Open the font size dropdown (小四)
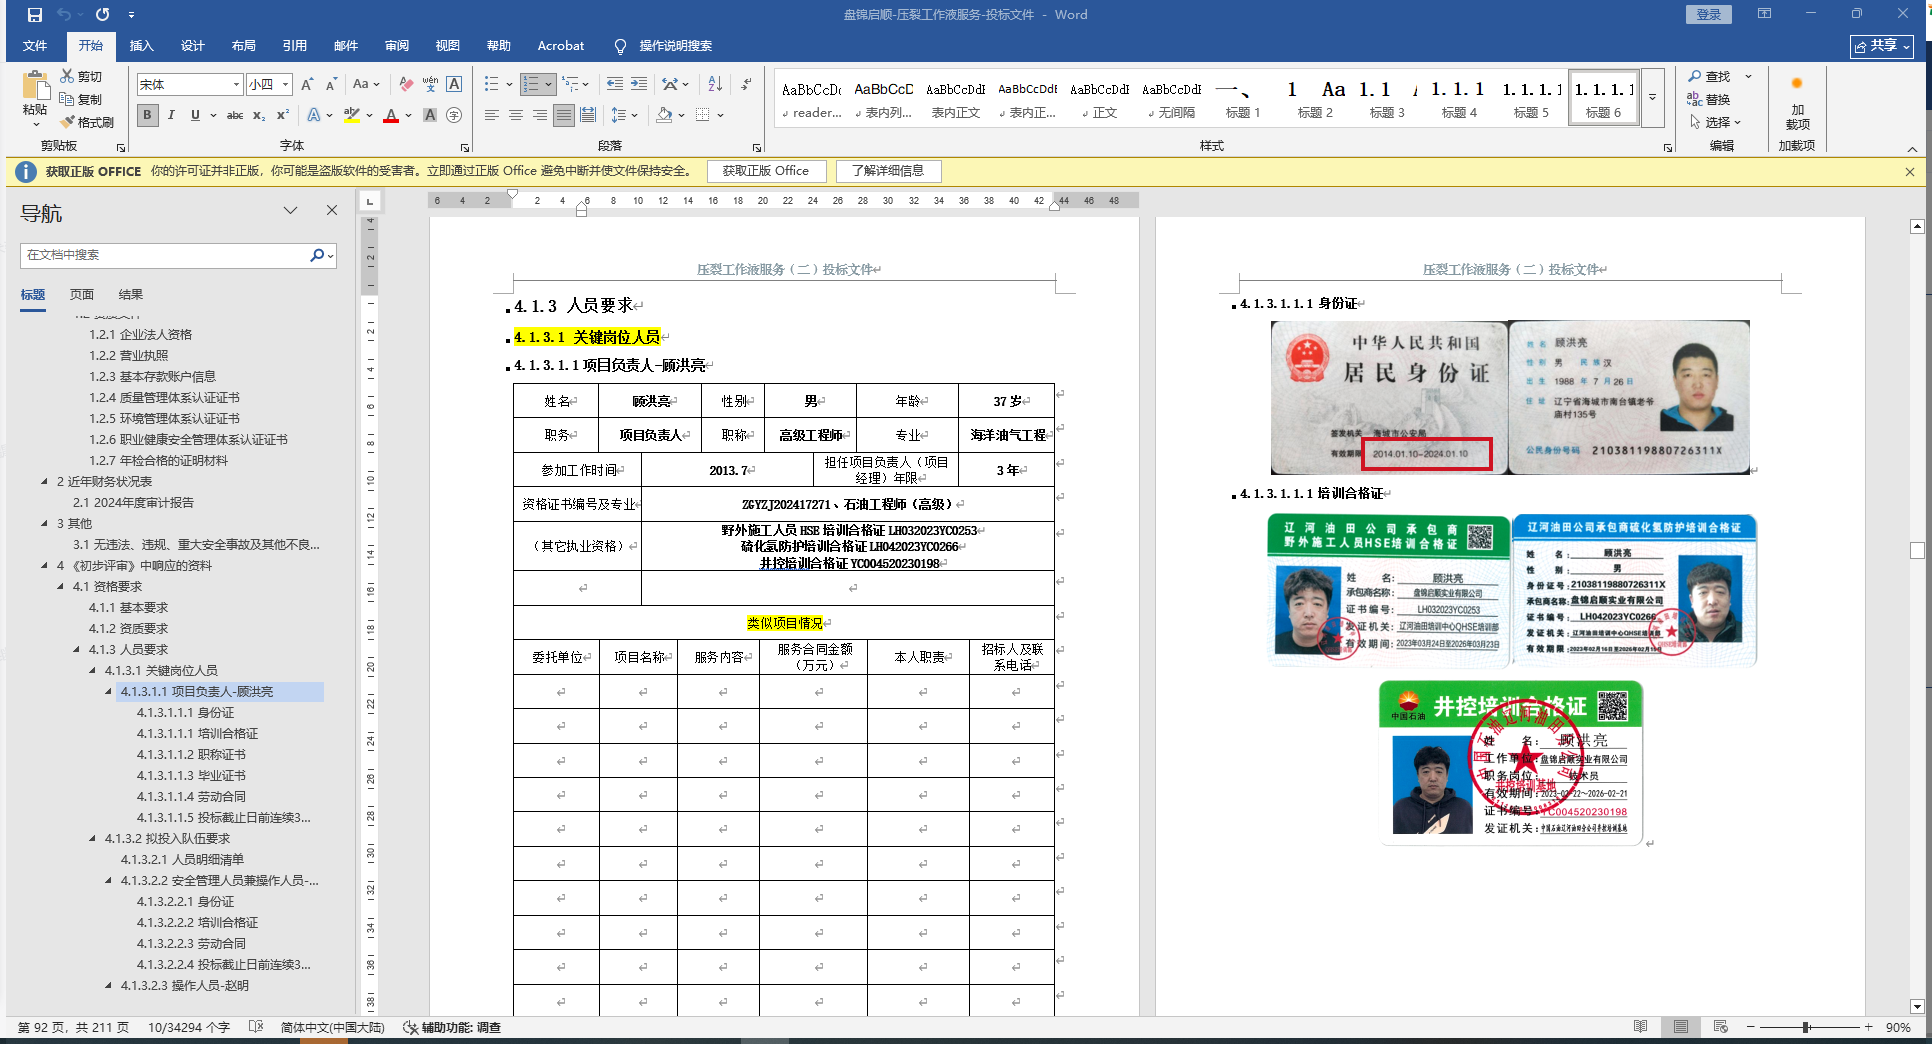The height and width of the screenshot is (1044, 1932). [x=286, y=85]
